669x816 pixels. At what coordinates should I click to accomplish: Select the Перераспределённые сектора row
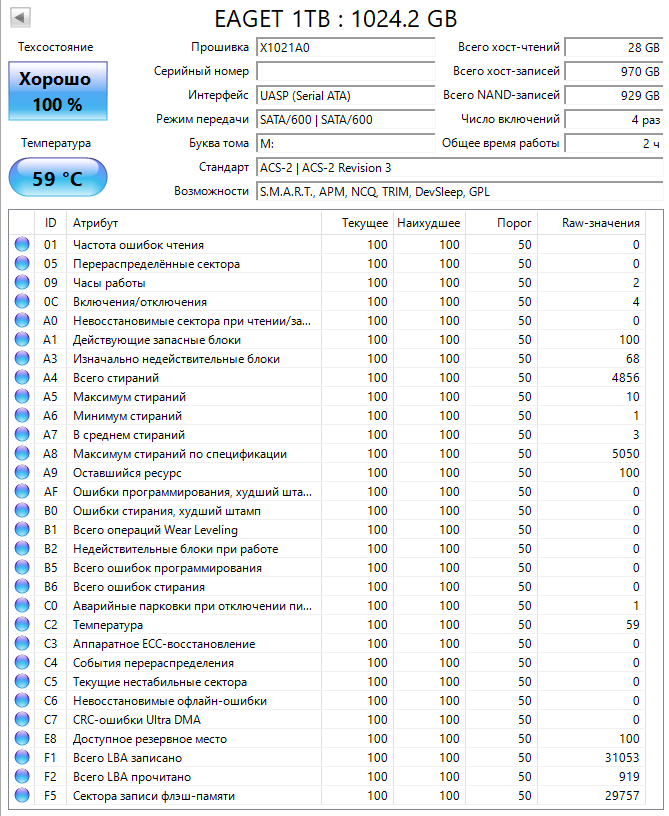click(200, 264)
